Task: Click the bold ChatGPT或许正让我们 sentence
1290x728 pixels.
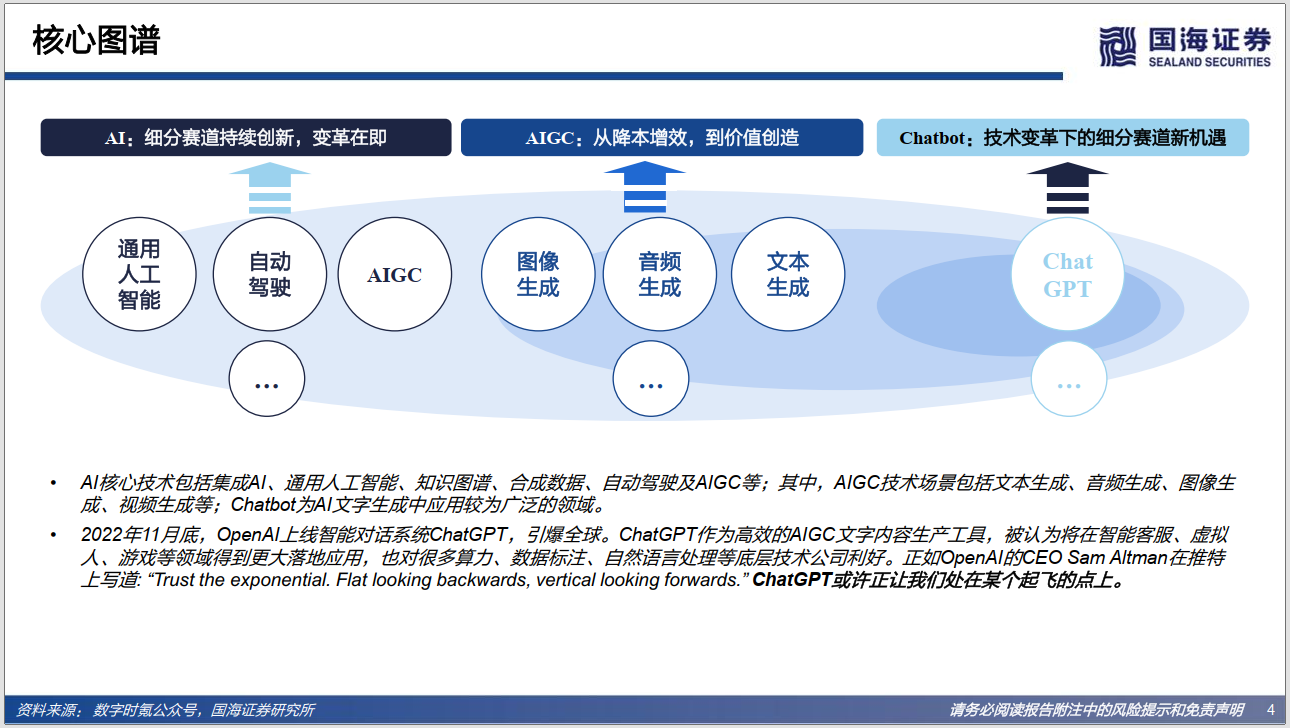Action: pyautogui.click(x=939, y=580)
